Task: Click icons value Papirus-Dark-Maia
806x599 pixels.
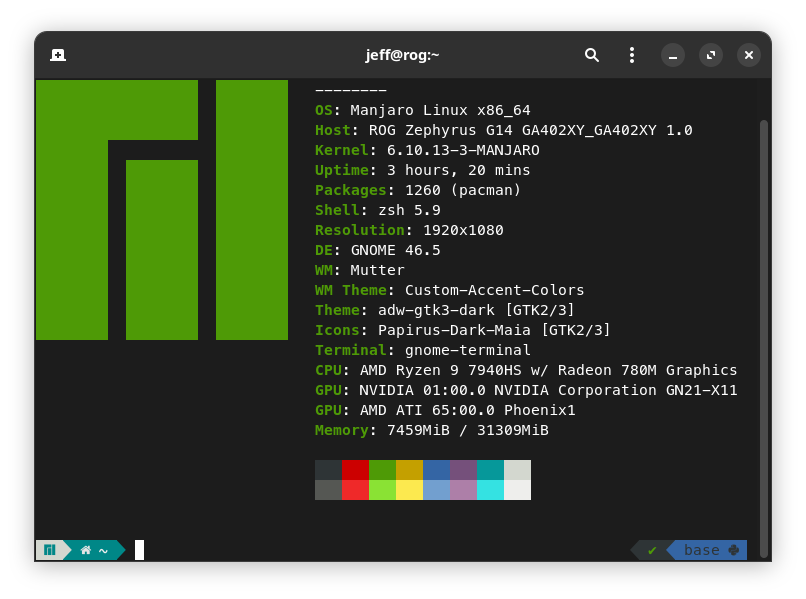Action: tap(454, 330)
